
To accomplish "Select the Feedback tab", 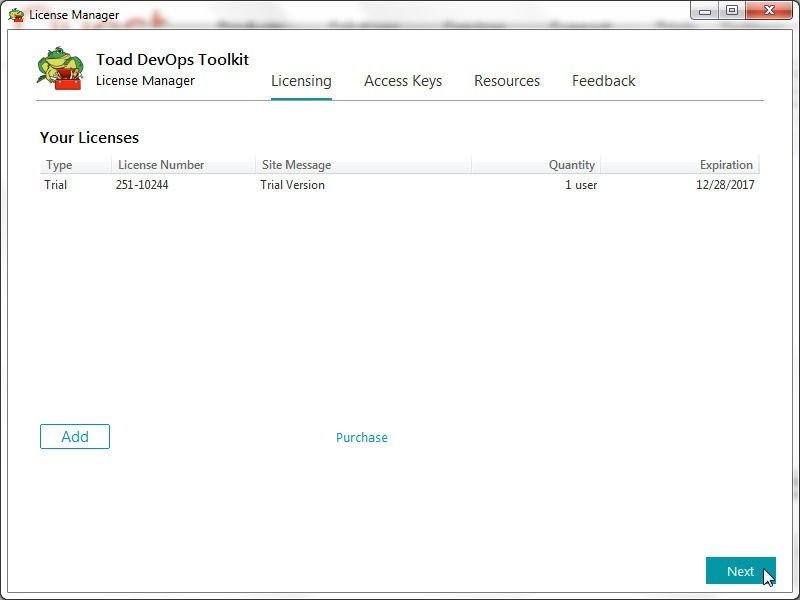I will click(604, 81).
